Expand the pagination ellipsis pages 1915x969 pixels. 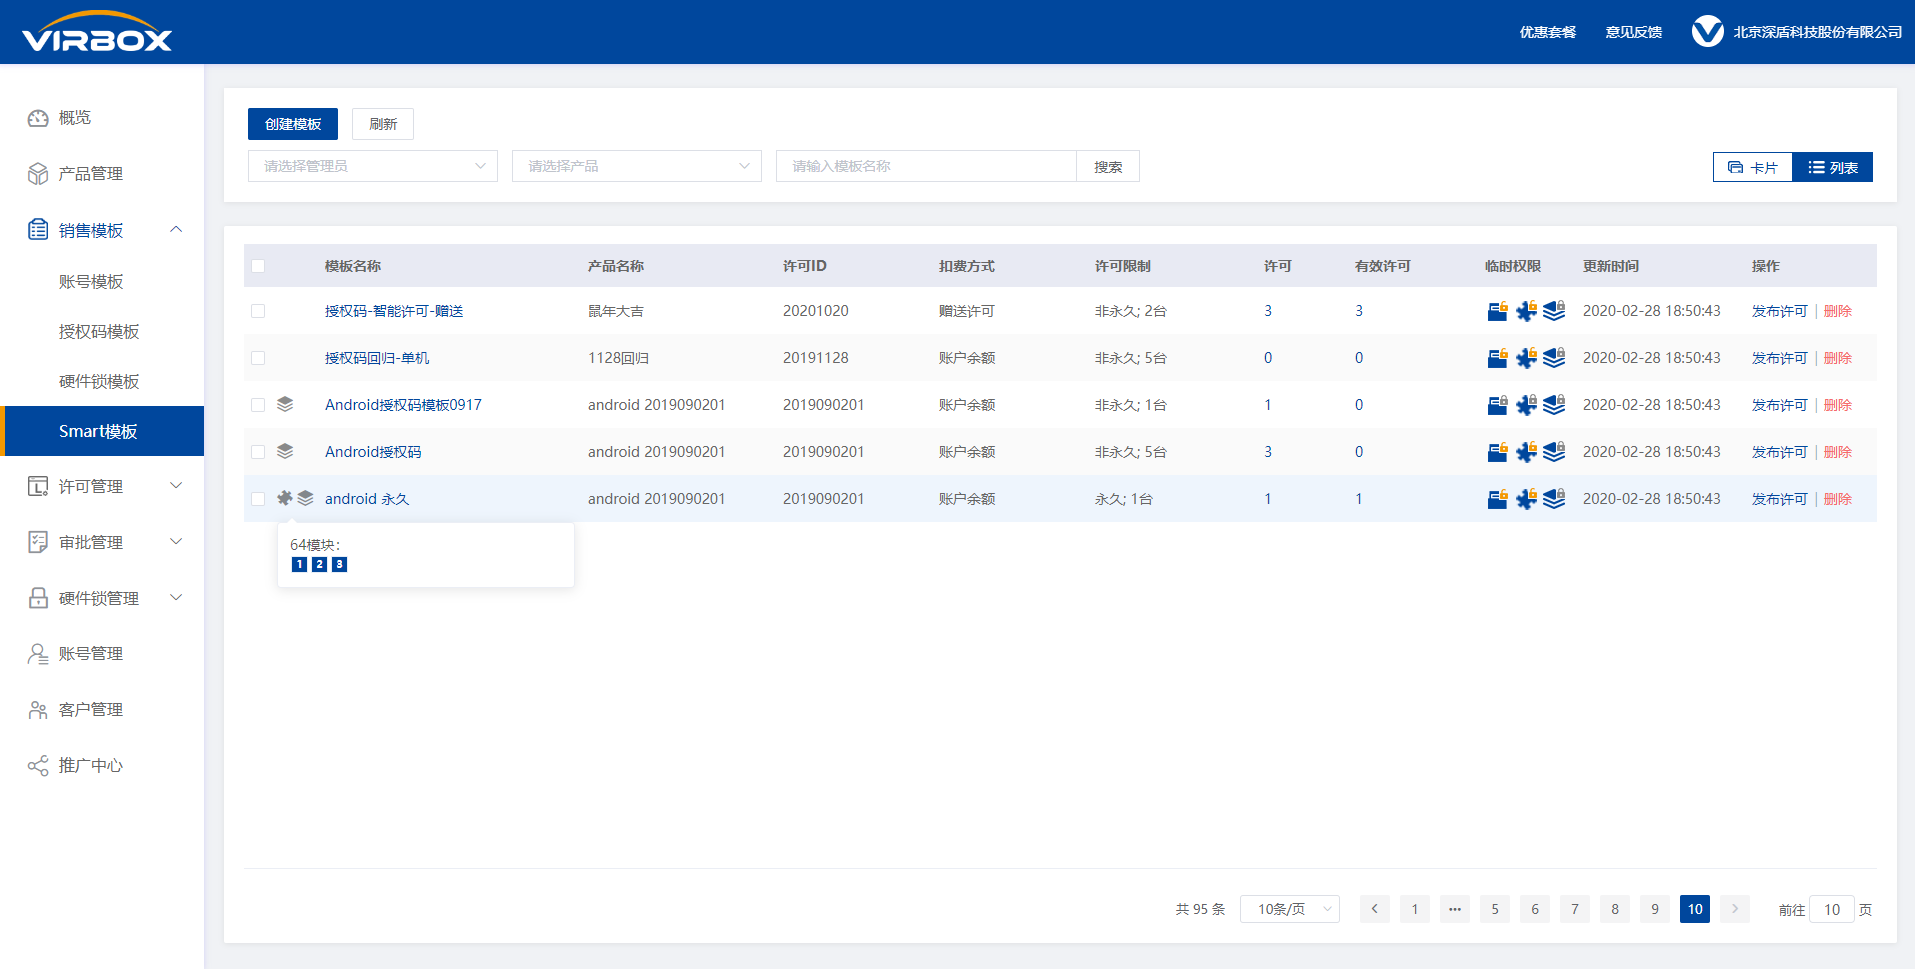(1455, 909)
